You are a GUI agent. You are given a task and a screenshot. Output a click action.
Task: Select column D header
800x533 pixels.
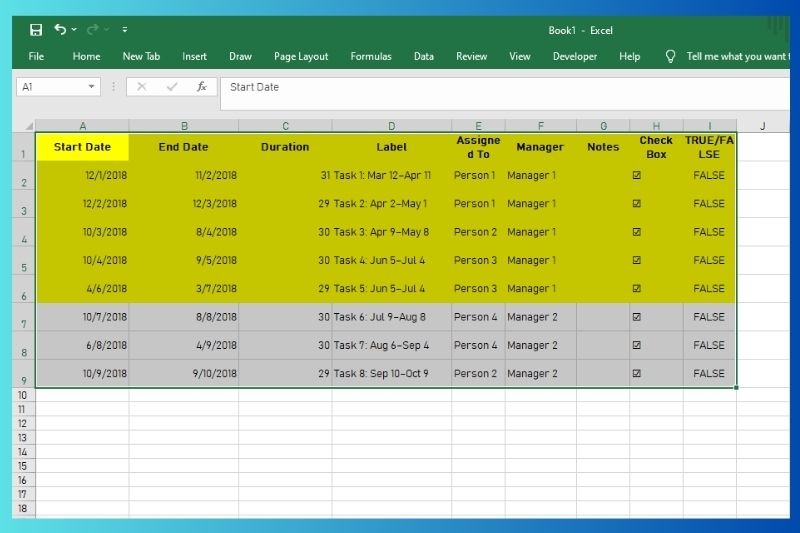pos(391,125)
